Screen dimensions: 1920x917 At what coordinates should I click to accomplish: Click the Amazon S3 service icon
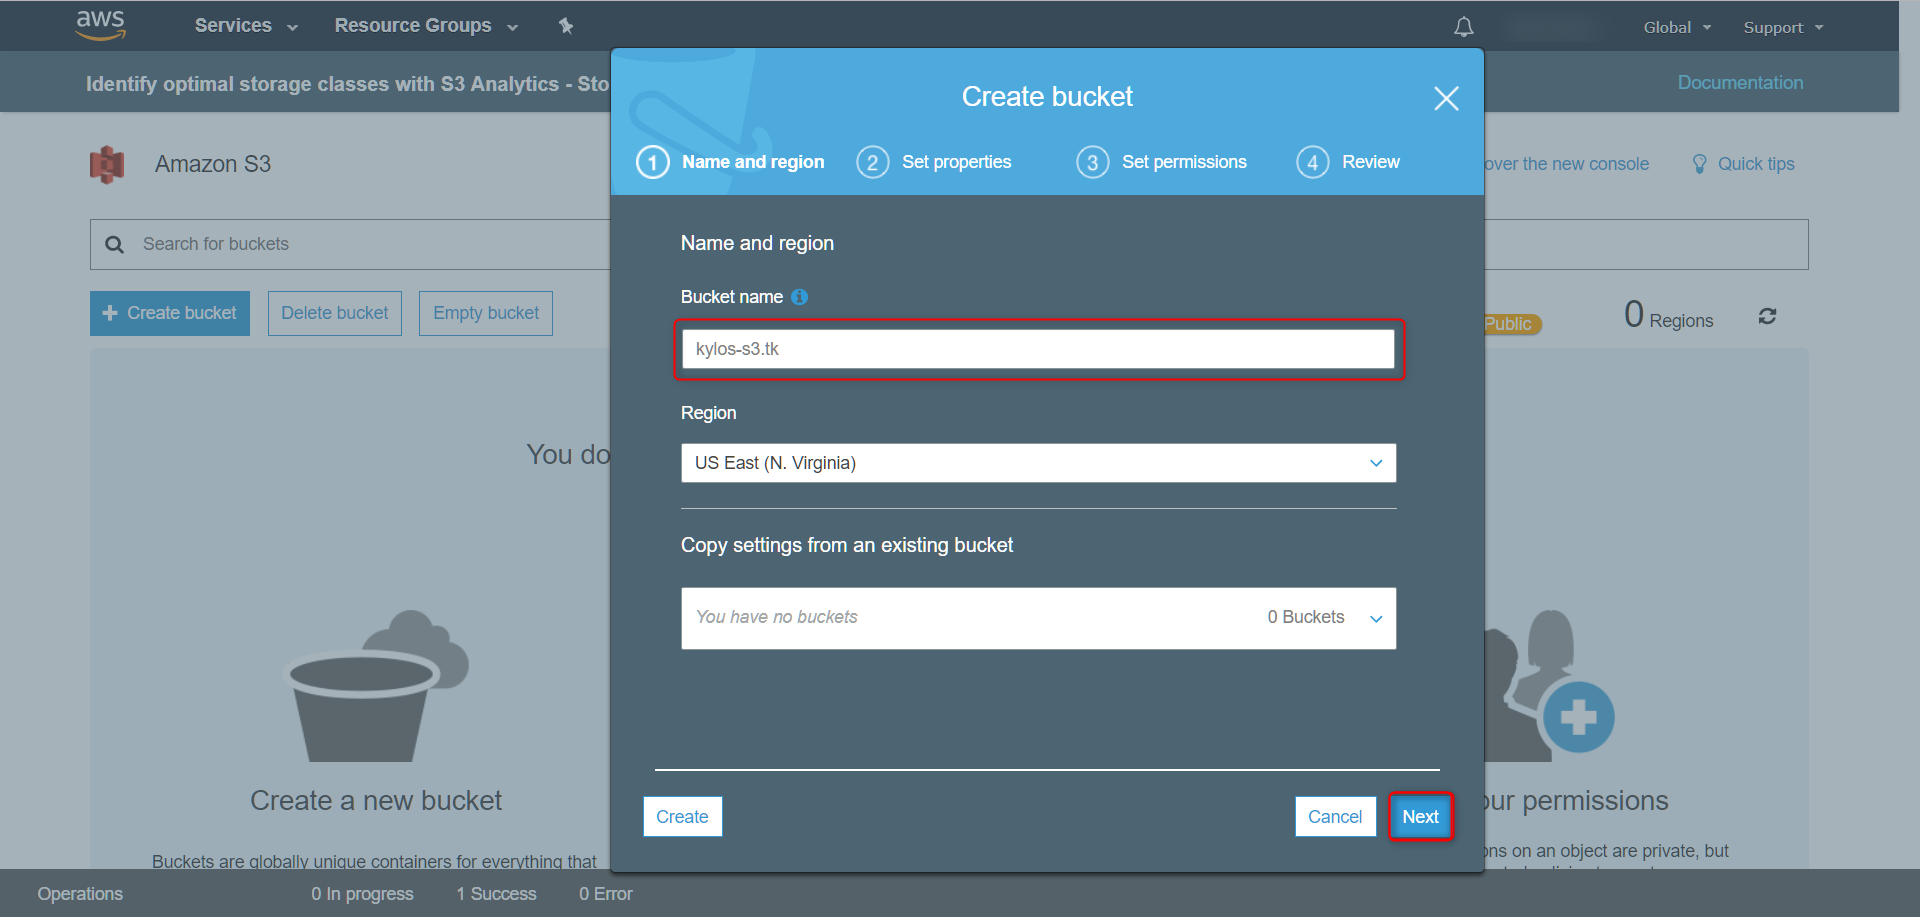[107, 165]
